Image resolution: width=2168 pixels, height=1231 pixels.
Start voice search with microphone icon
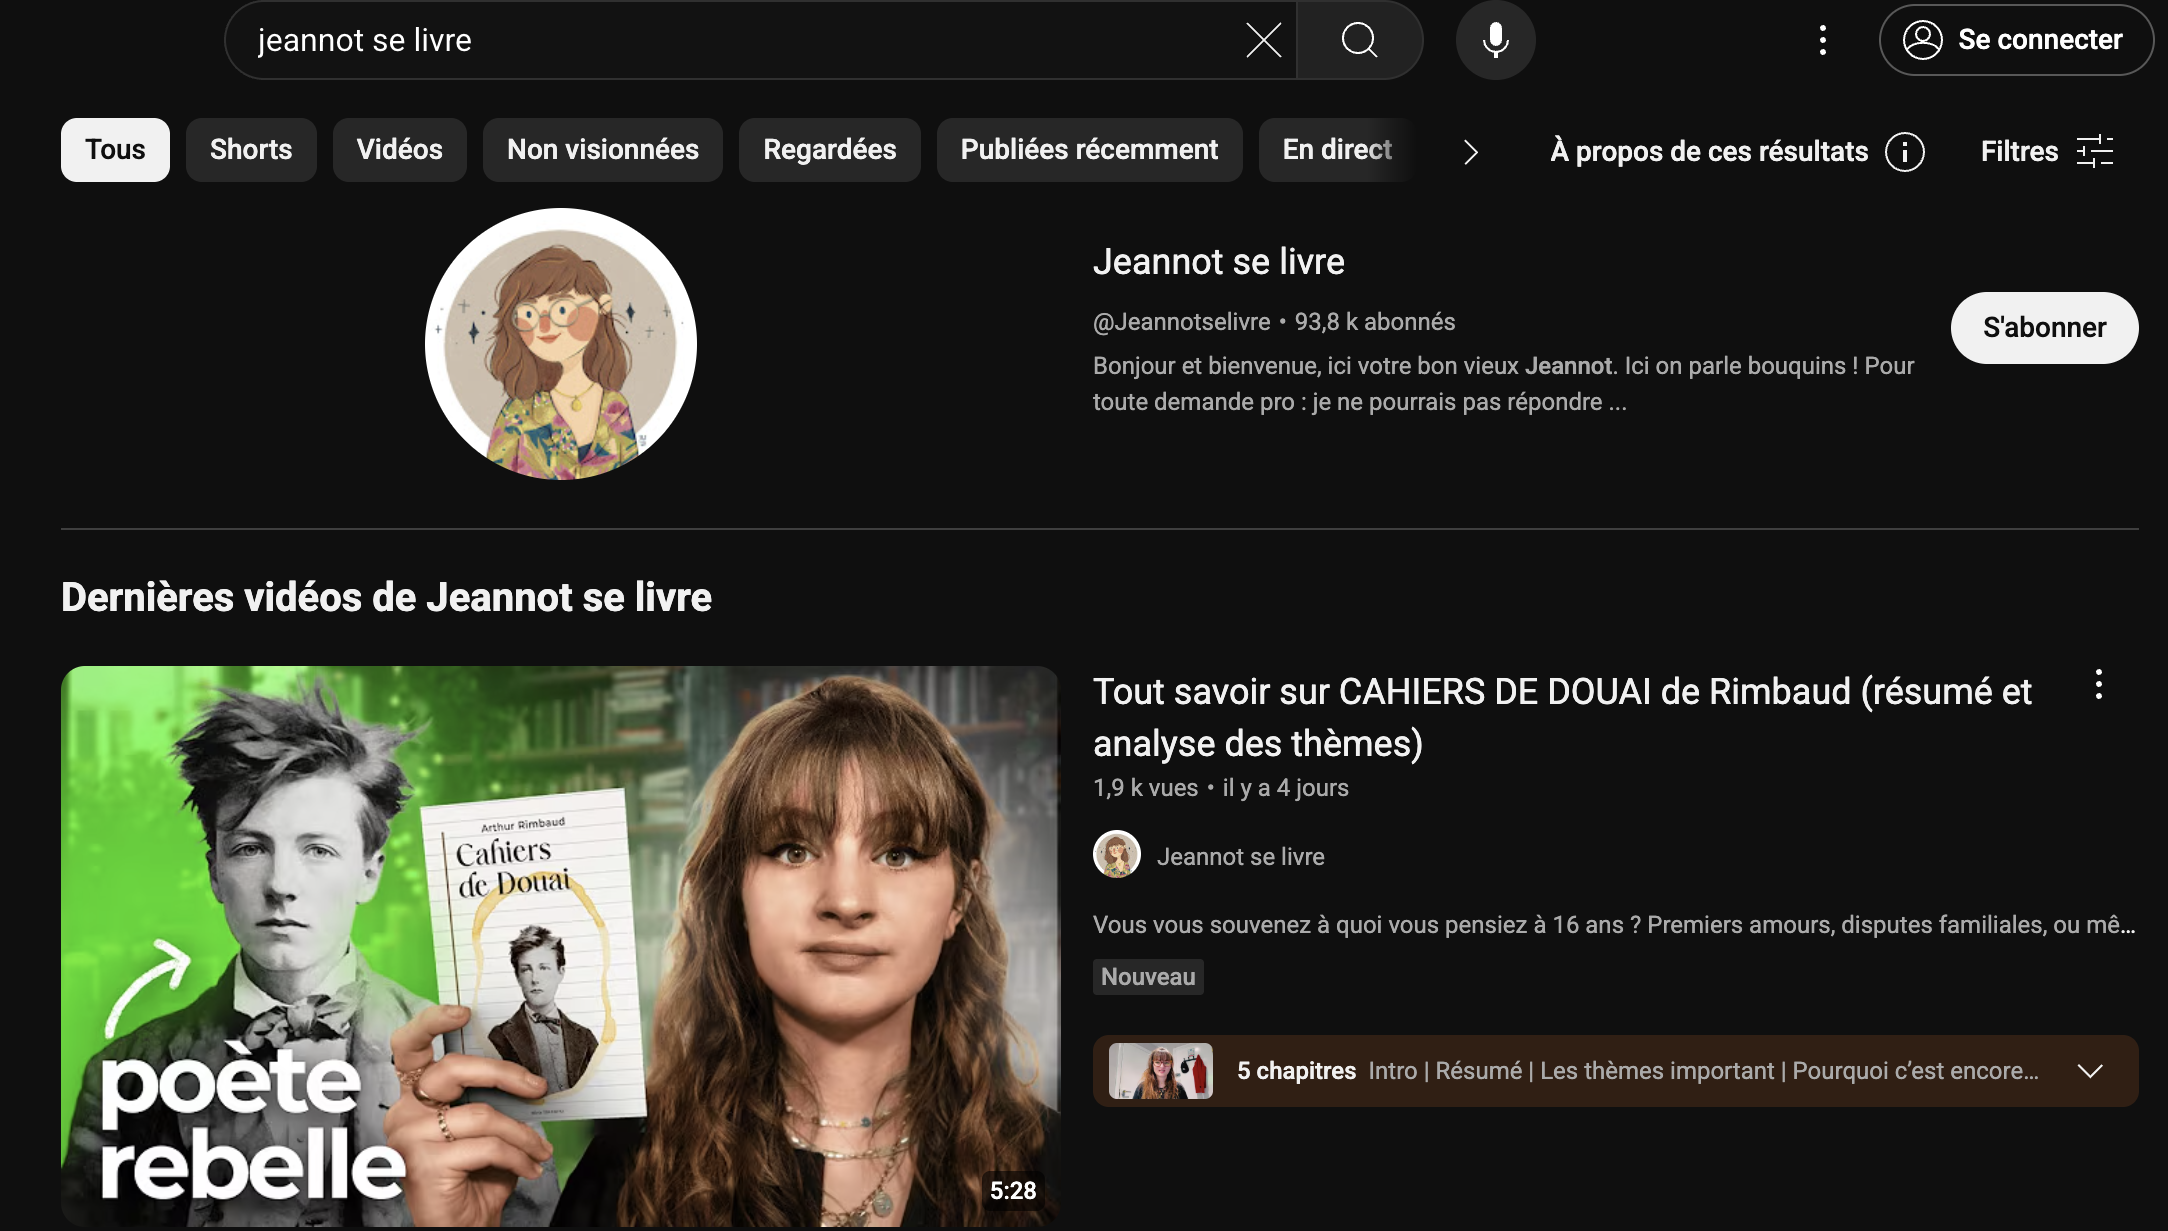[x=1495, y=40]
